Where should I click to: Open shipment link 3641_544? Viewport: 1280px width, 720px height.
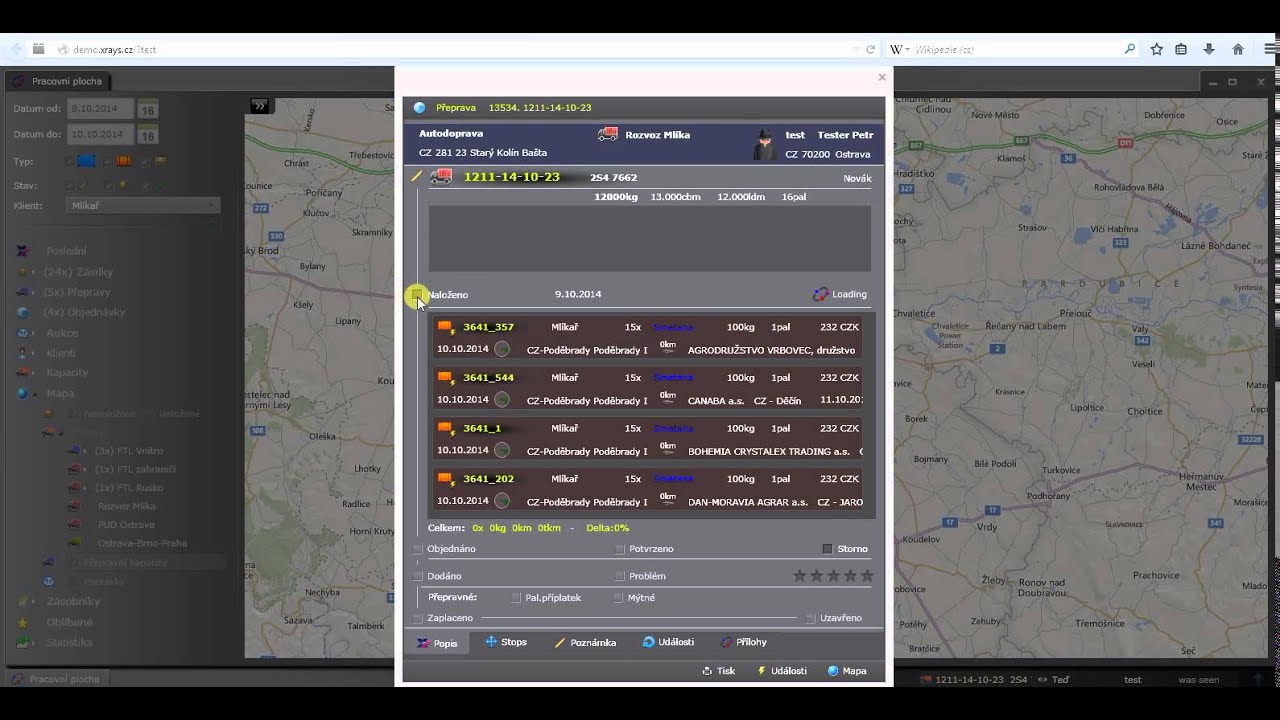tap(488, 377)
